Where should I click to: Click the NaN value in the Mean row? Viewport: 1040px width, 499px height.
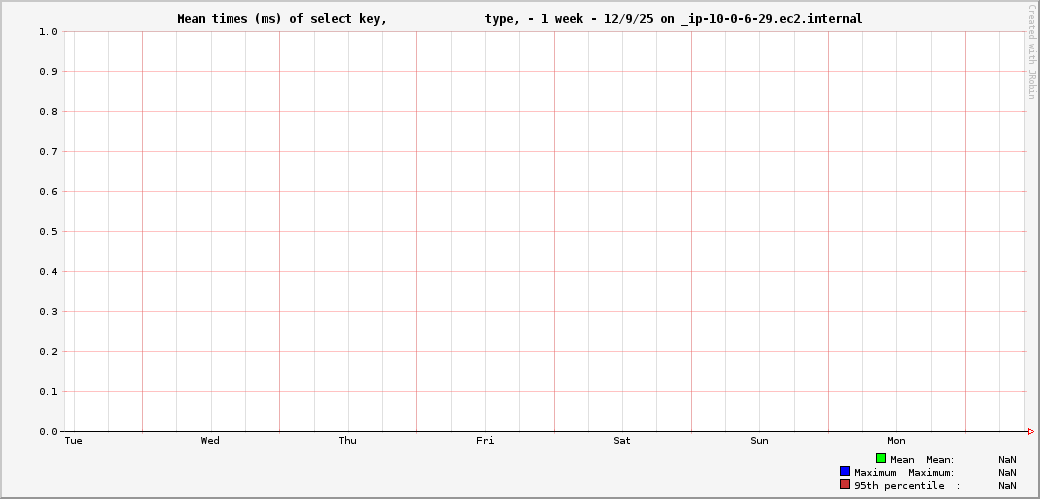(1007, 459)
